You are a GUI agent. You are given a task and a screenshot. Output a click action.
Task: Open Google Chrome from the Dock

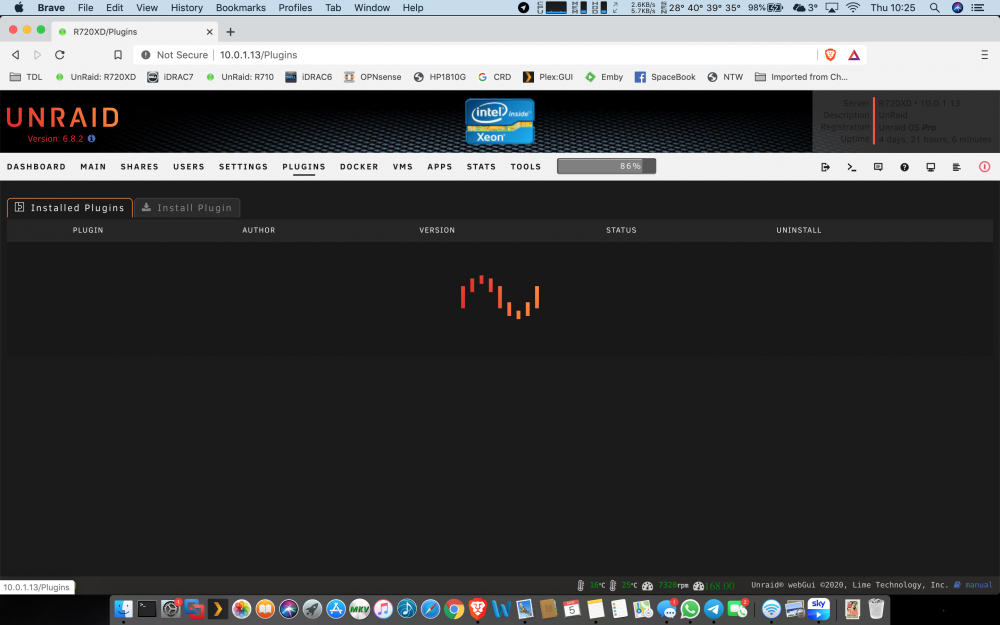(454, 609)
